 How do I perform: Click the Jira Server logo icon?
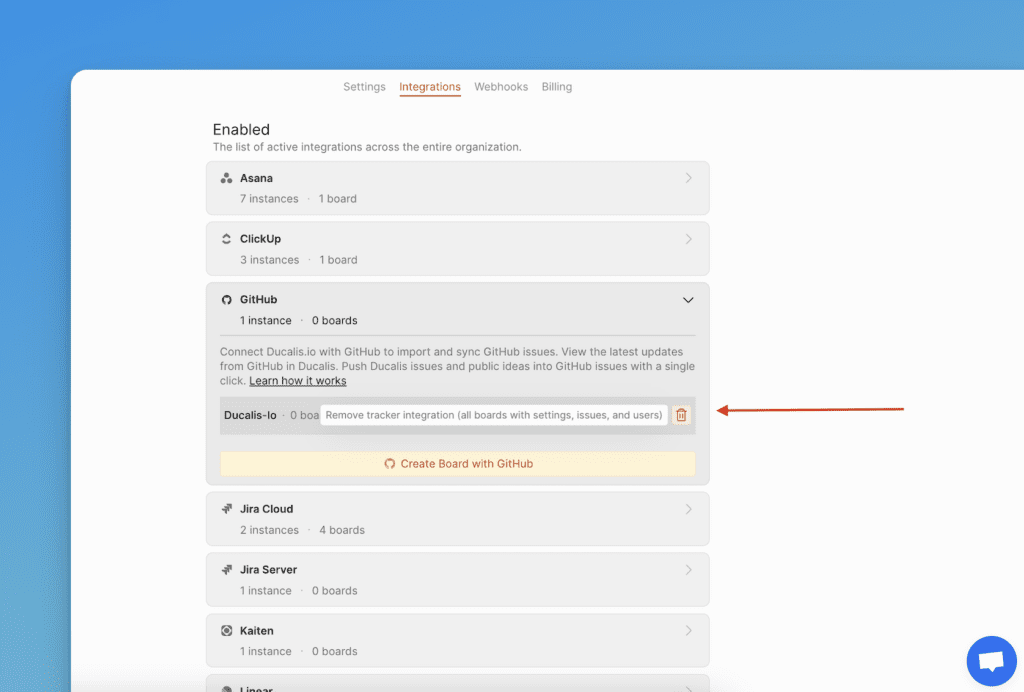[x=227, y=570]
